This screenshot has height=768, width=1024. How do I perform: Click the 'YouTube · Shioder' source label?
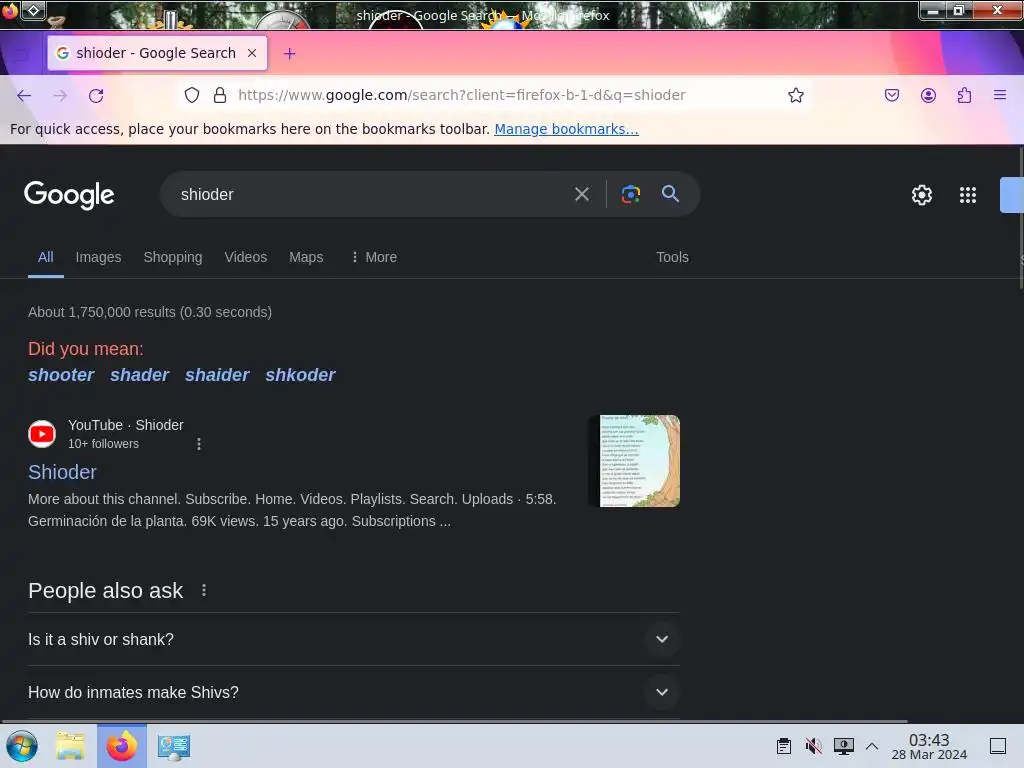point(126,425)
